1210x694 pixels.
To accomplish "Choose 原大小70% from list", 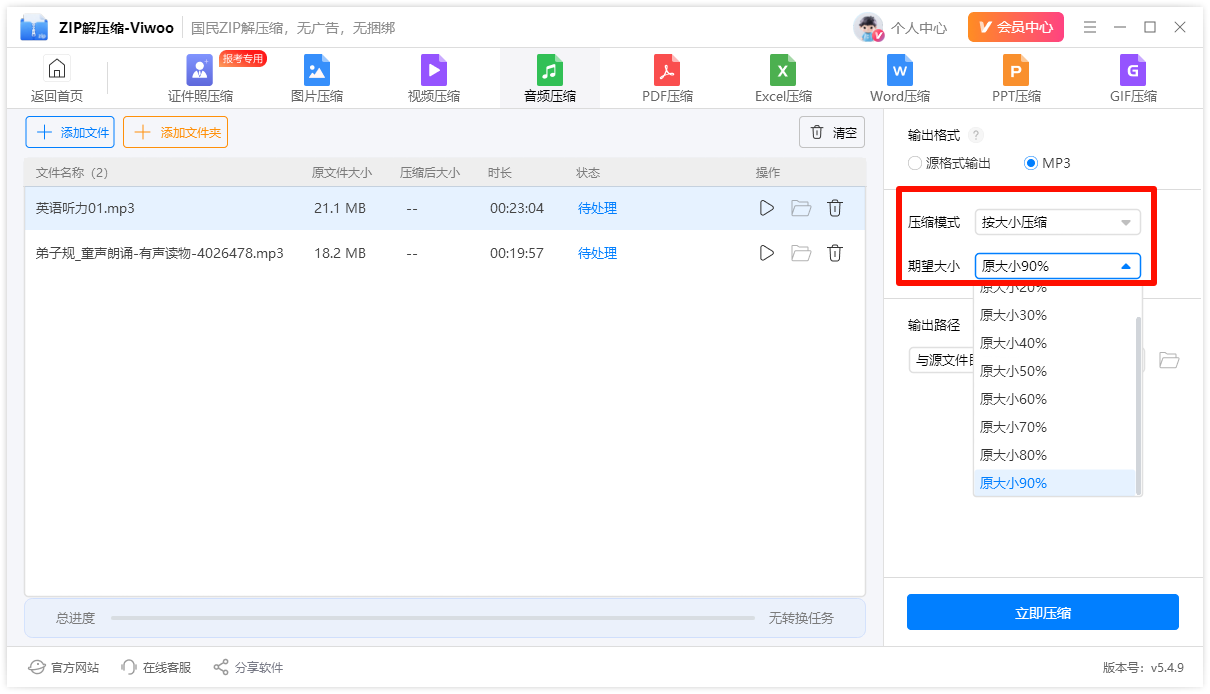I will point(1056,427).
